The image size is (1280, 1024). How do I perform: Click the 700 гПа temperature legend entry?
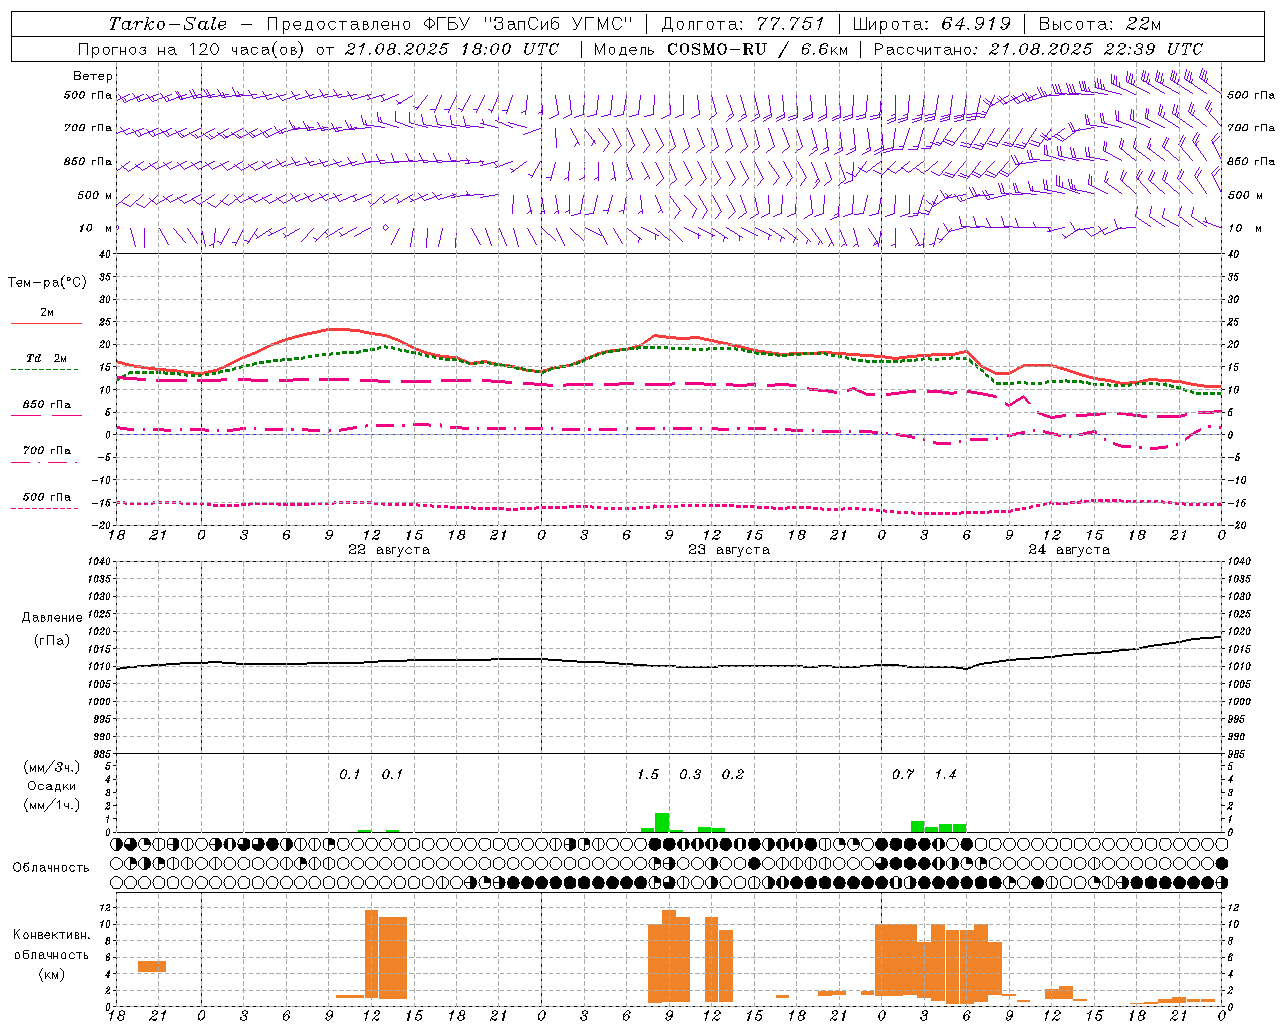point(46,456)
